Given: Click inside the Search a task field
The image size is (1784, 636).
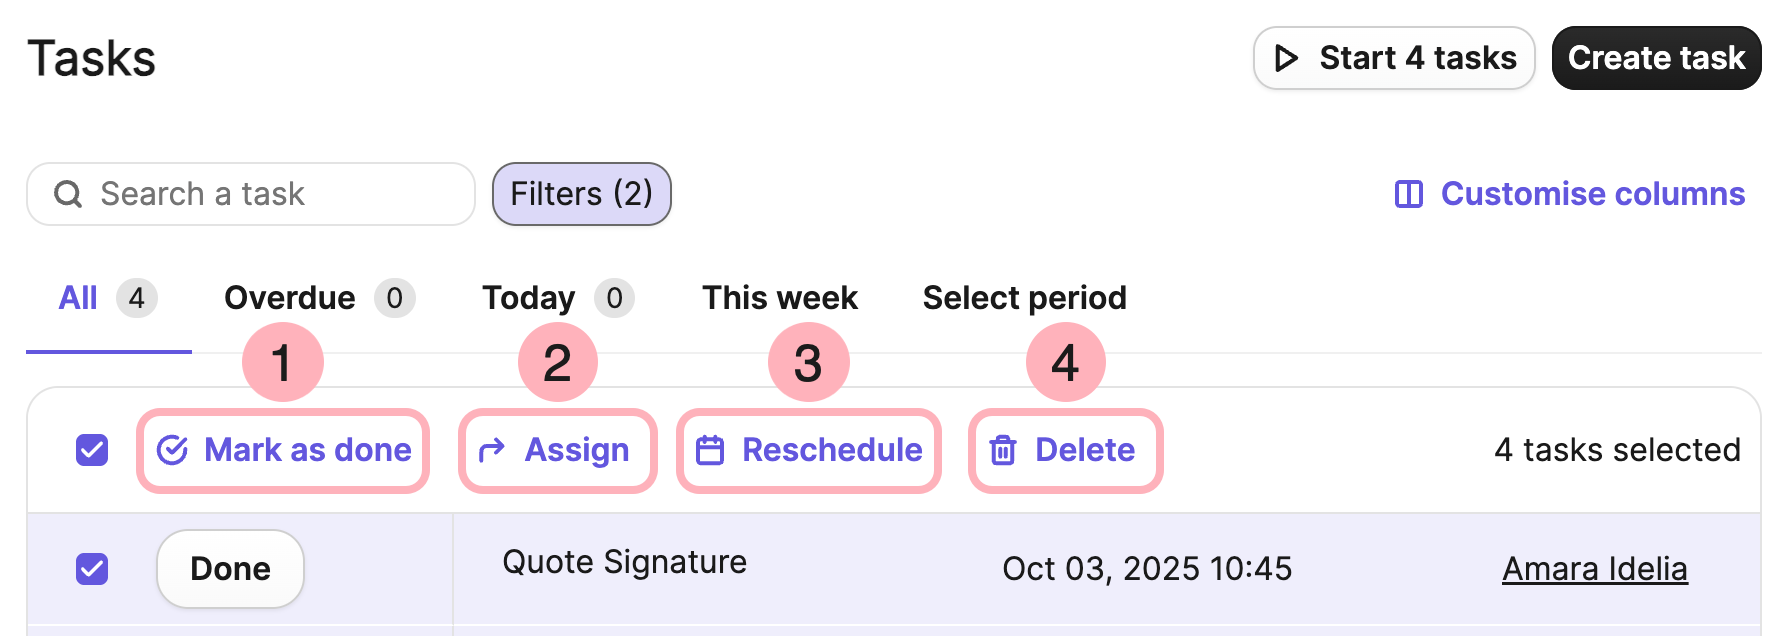Looking at the screenshot, I should [x=250, y=193].
